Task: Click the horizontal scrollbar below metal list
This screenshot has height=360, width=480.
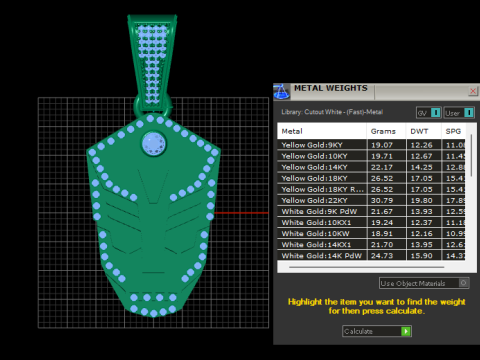Action: click(x=367, y=267)
